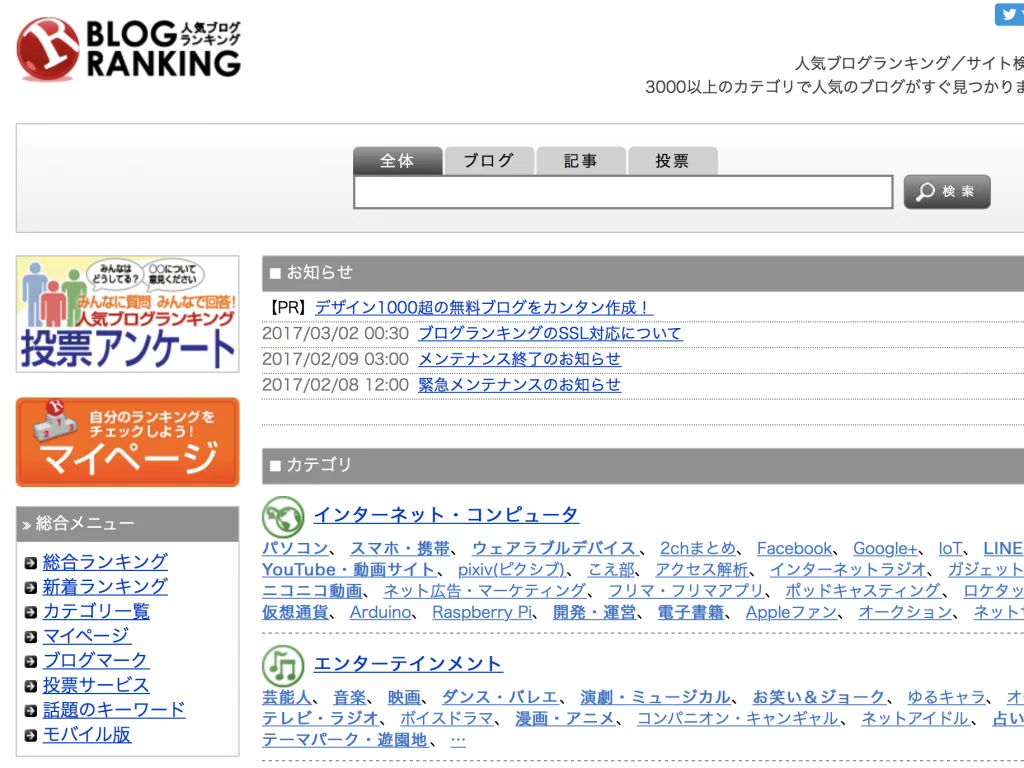This screenshot has height=768, width=1024.
Task: Click the arrow icon beside 総合ランキング
Action: click(30, 563)
